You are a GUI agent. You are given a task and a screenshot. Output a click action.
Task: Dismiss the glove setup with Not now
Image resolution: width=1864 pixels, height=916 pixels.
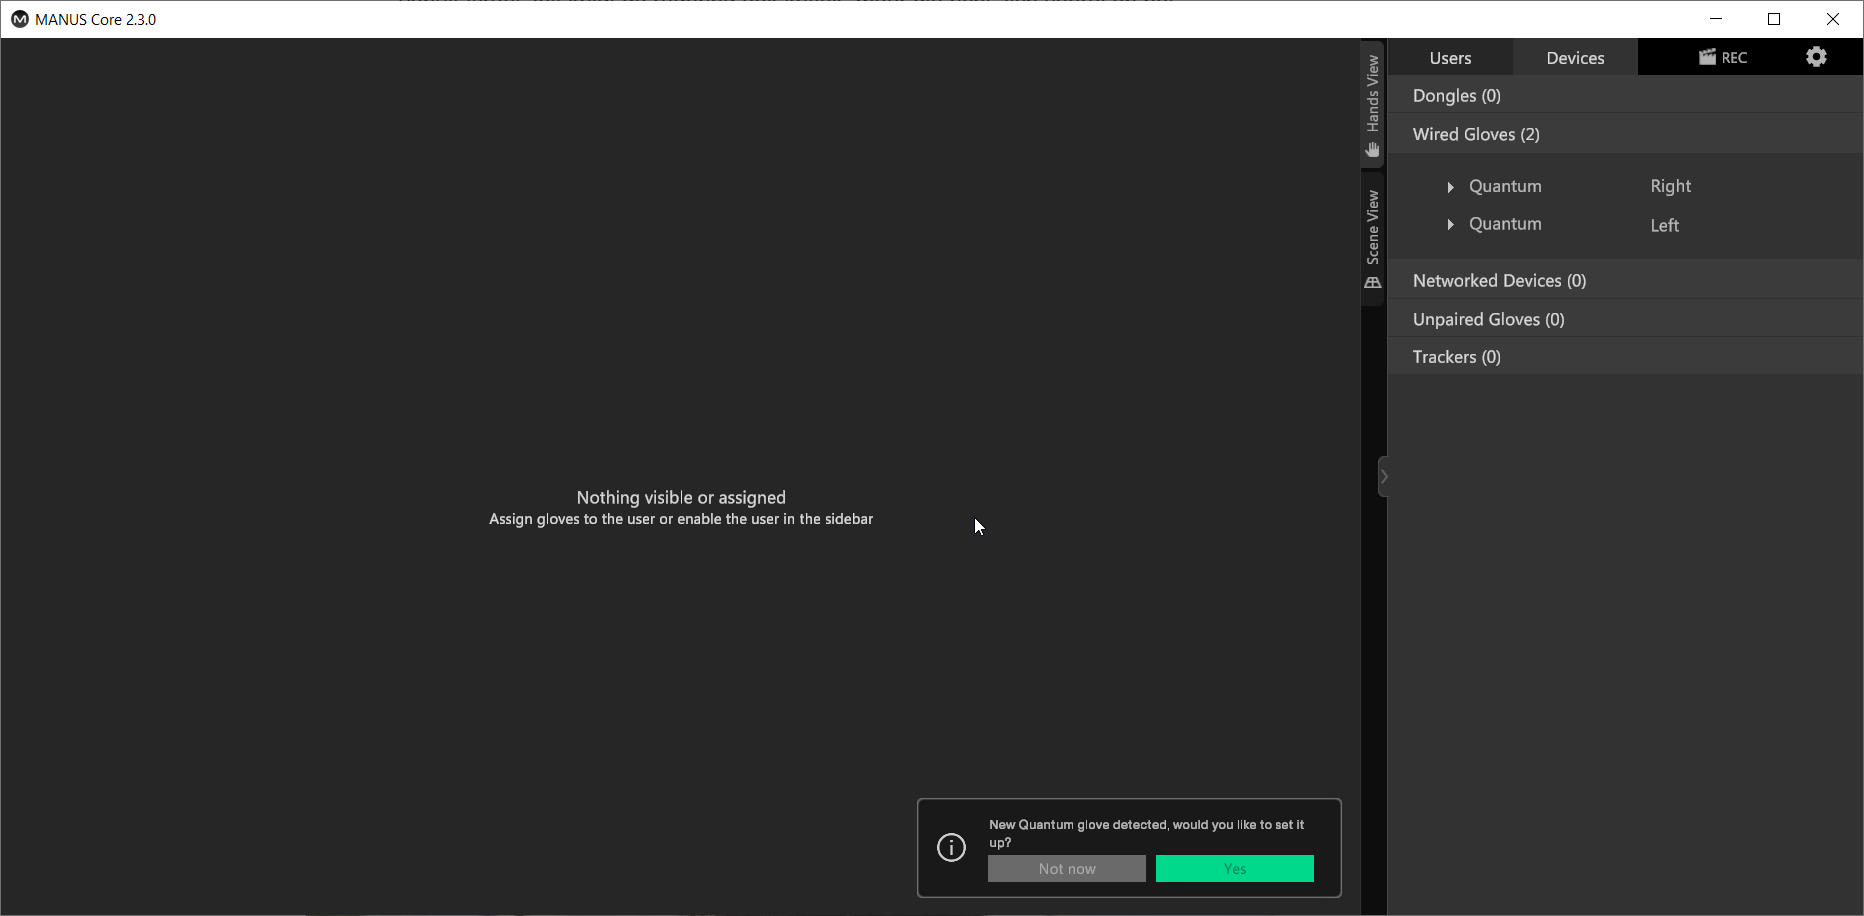pos(1066,869)
